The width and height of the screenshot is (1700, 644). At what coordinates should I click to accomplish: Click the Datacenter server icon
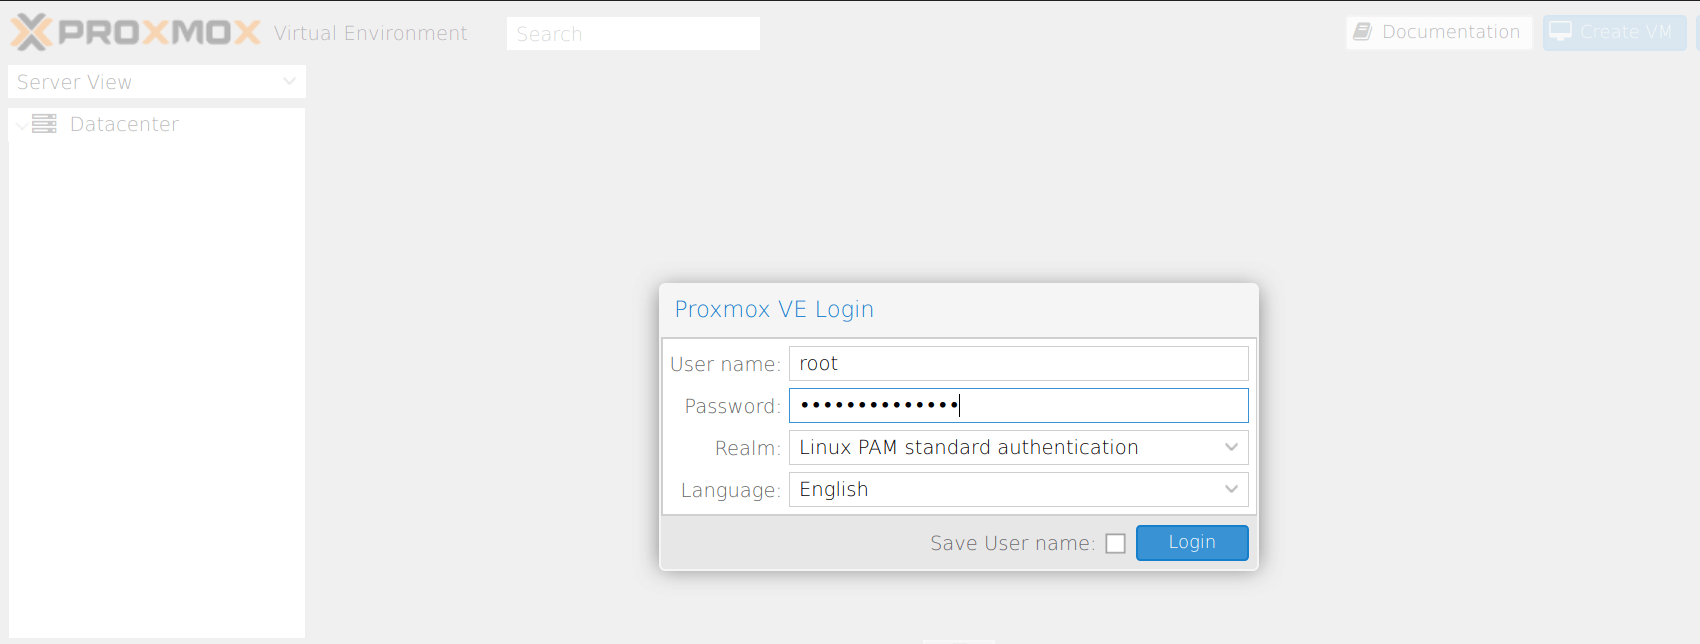pyautogui.click(x=43, y=123)
